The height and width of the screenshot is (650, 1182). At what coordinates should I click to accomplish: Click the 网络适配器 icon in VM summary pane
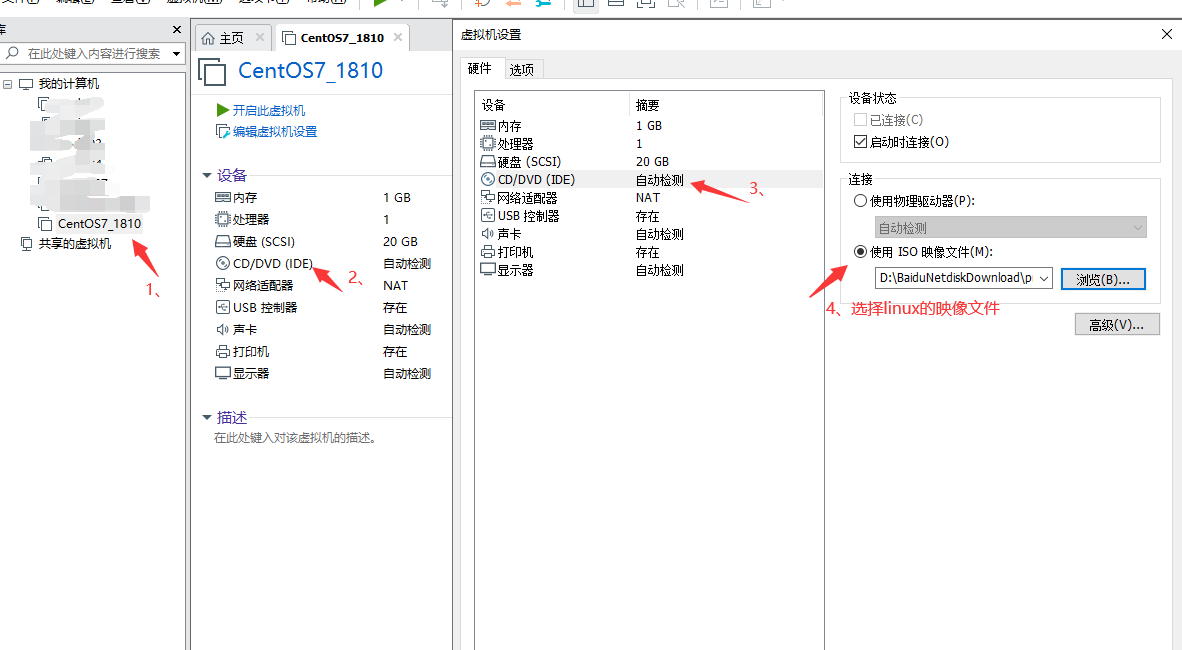tap(222, 285)
